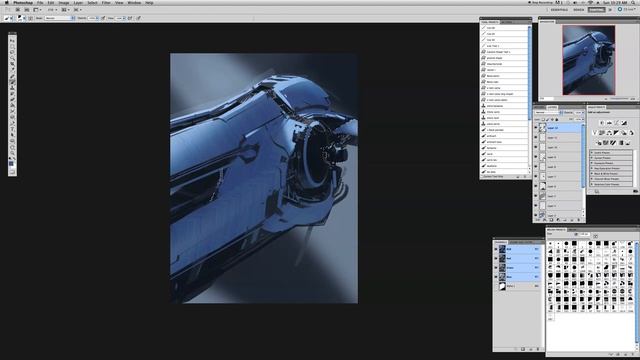Expand Black & White Presets list

[592, 174]
